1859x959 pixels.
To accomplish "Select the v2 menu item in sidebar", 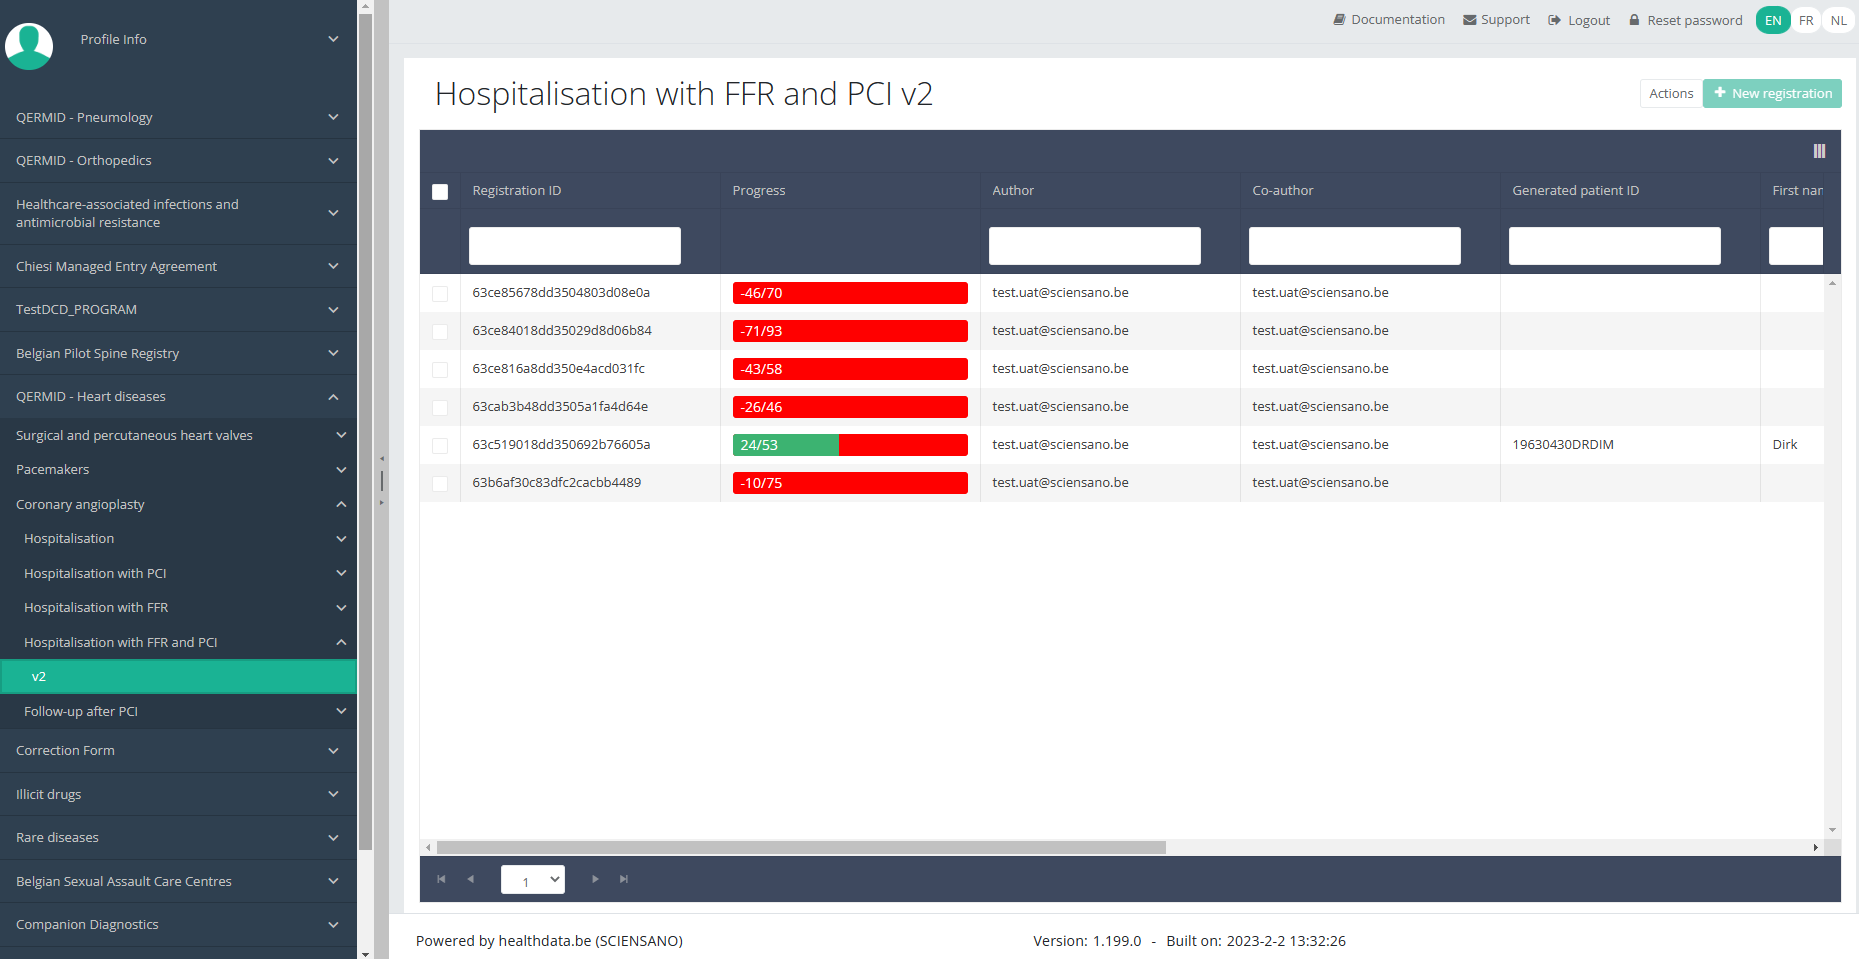I will (x=178, y=677).
